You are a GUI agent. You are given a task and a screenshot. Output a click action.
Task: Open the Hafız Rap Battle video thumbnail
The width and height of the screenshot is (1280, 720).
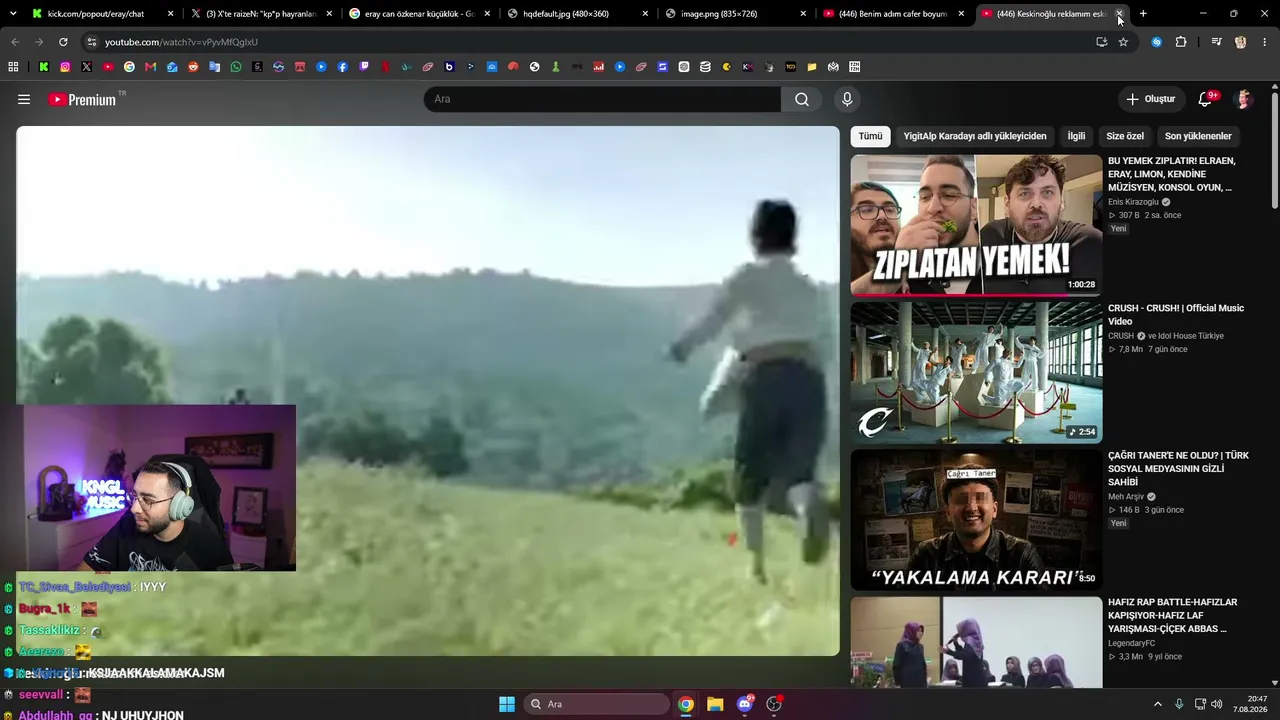pos(976,642)
